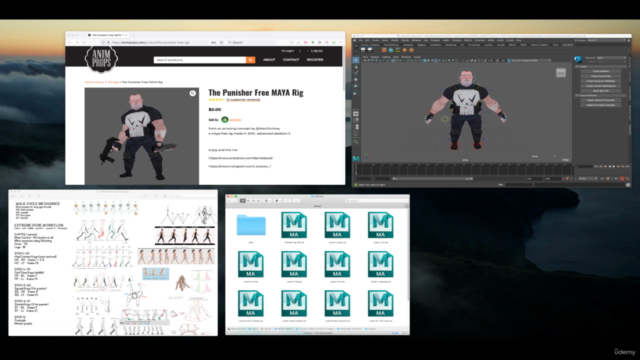640x360 pixels.
Task: Select The Punisher Free MAYA browser tab
Action: tap(108, 35)
